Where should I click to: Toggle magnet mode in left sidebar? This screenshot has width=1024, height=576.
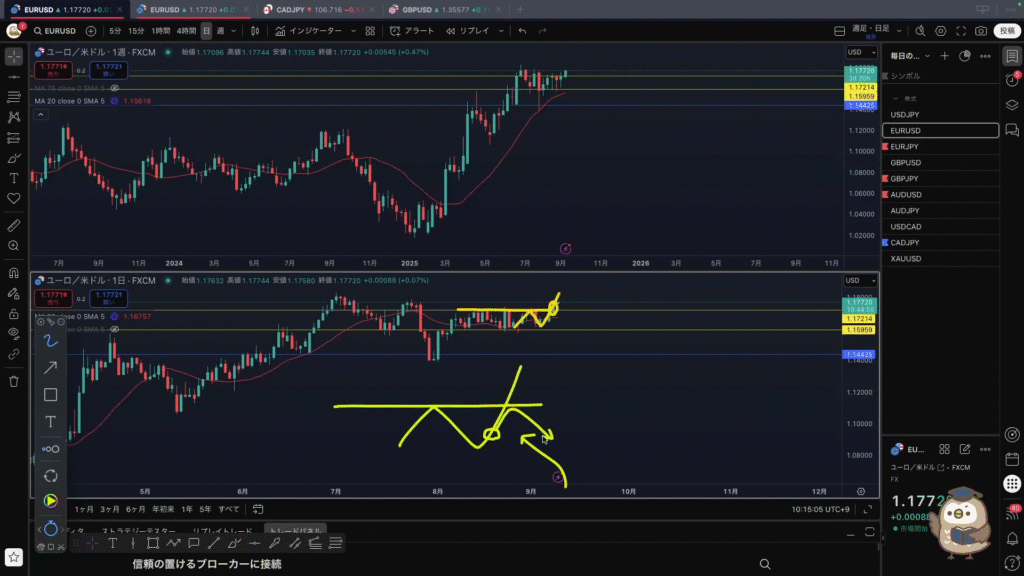point(14,274)
